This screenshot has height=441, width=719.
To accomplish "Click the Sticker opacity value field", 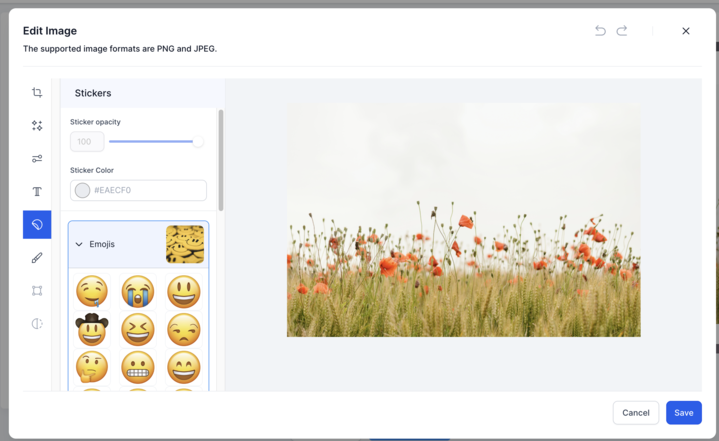I will click(x=87, y=142).
